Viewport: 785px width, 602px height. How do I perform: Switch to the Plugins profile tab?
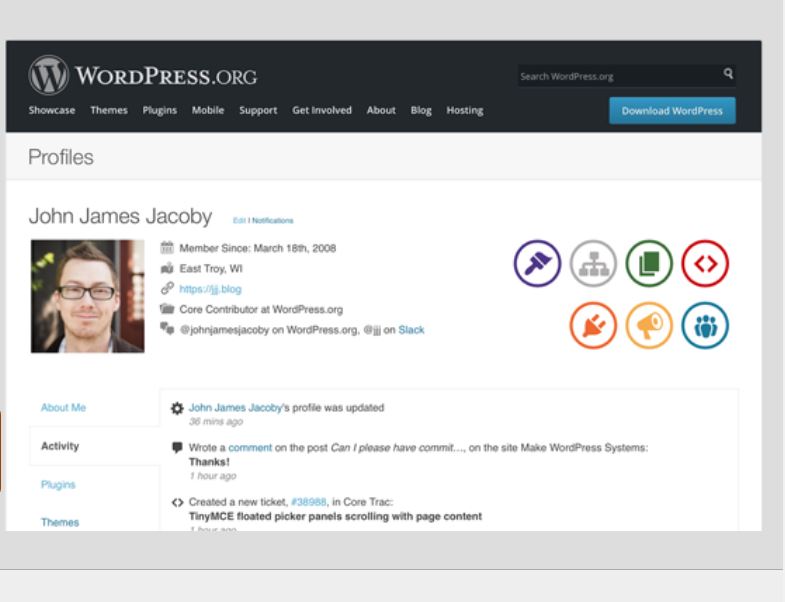tap(58, 484)
